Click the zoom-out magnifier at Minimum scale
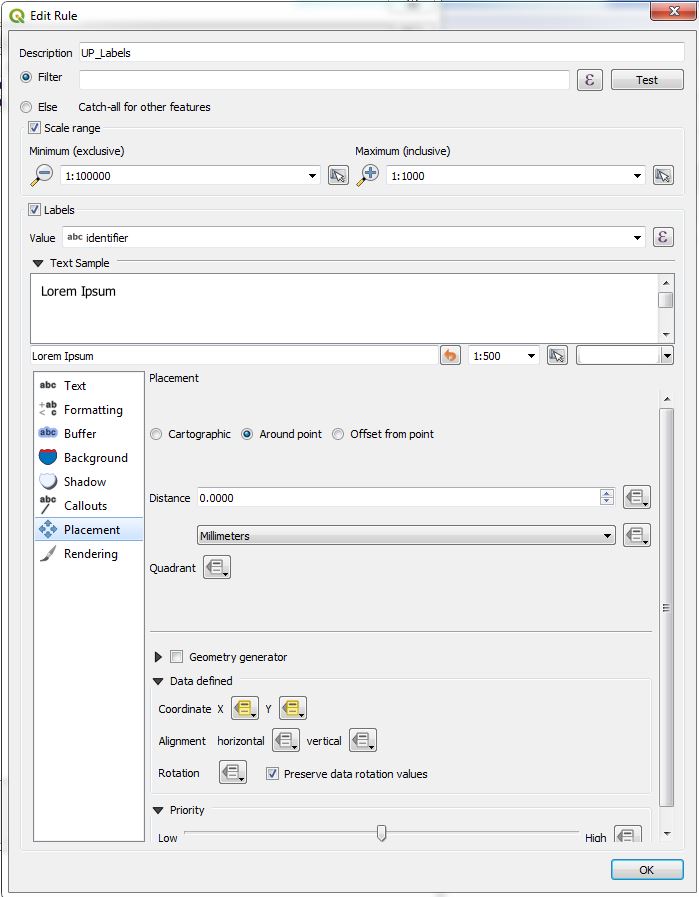Viewport: 699px width, 897px height. tap(42, 175)
